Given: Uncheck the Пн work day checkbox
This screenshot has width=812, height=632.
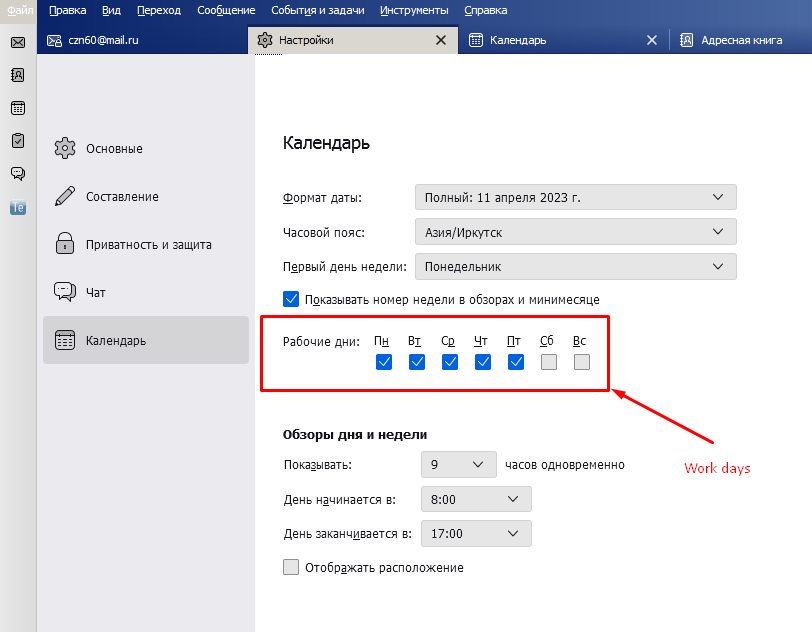Looking at the screenshot, I should pos(384,362).
